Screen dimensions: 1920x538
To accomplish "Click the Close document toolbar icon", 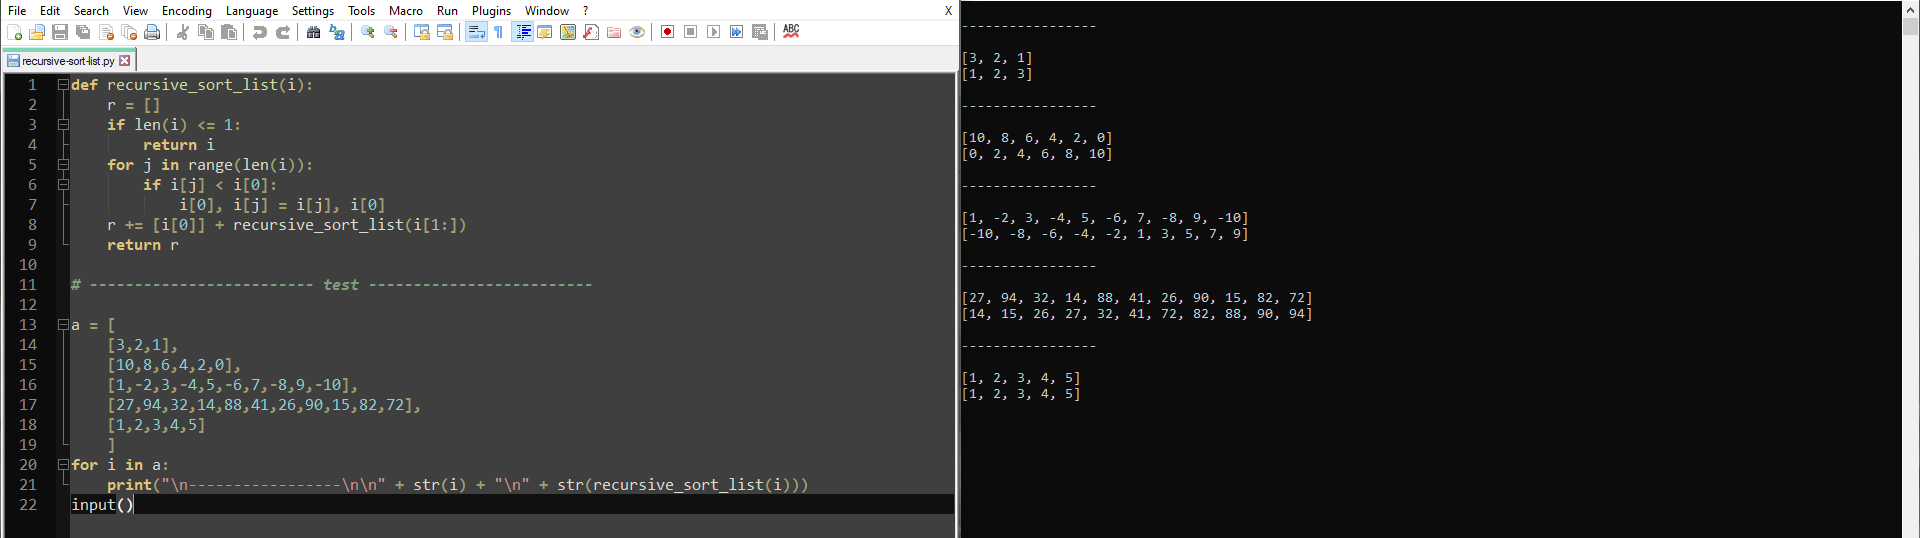I will (x=106, y=32).
